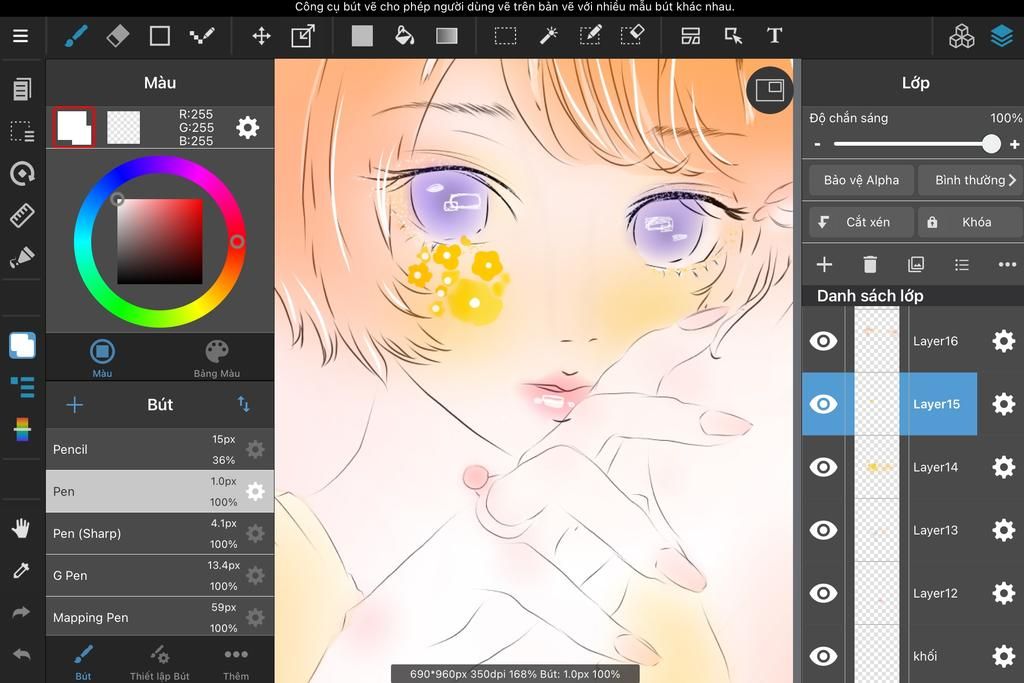Click the list view sidebar icon
Viewport: 1024px width, 683px height.
pos(22,387)
